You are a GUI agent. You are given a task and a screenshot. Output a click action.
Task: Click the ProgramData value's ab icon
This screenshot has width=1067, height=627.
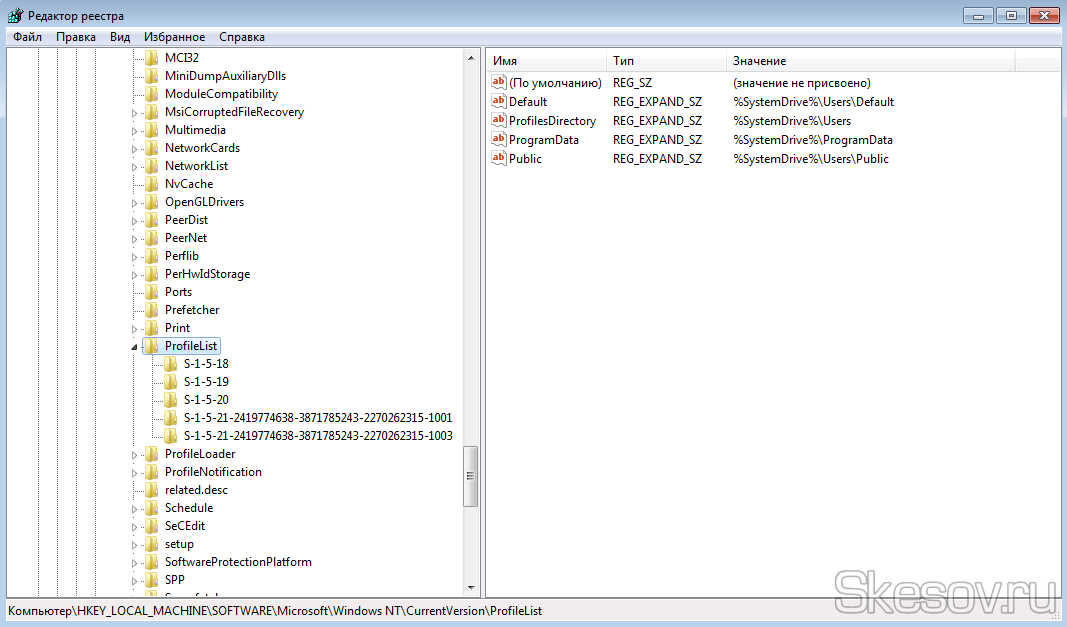[499, 139]
